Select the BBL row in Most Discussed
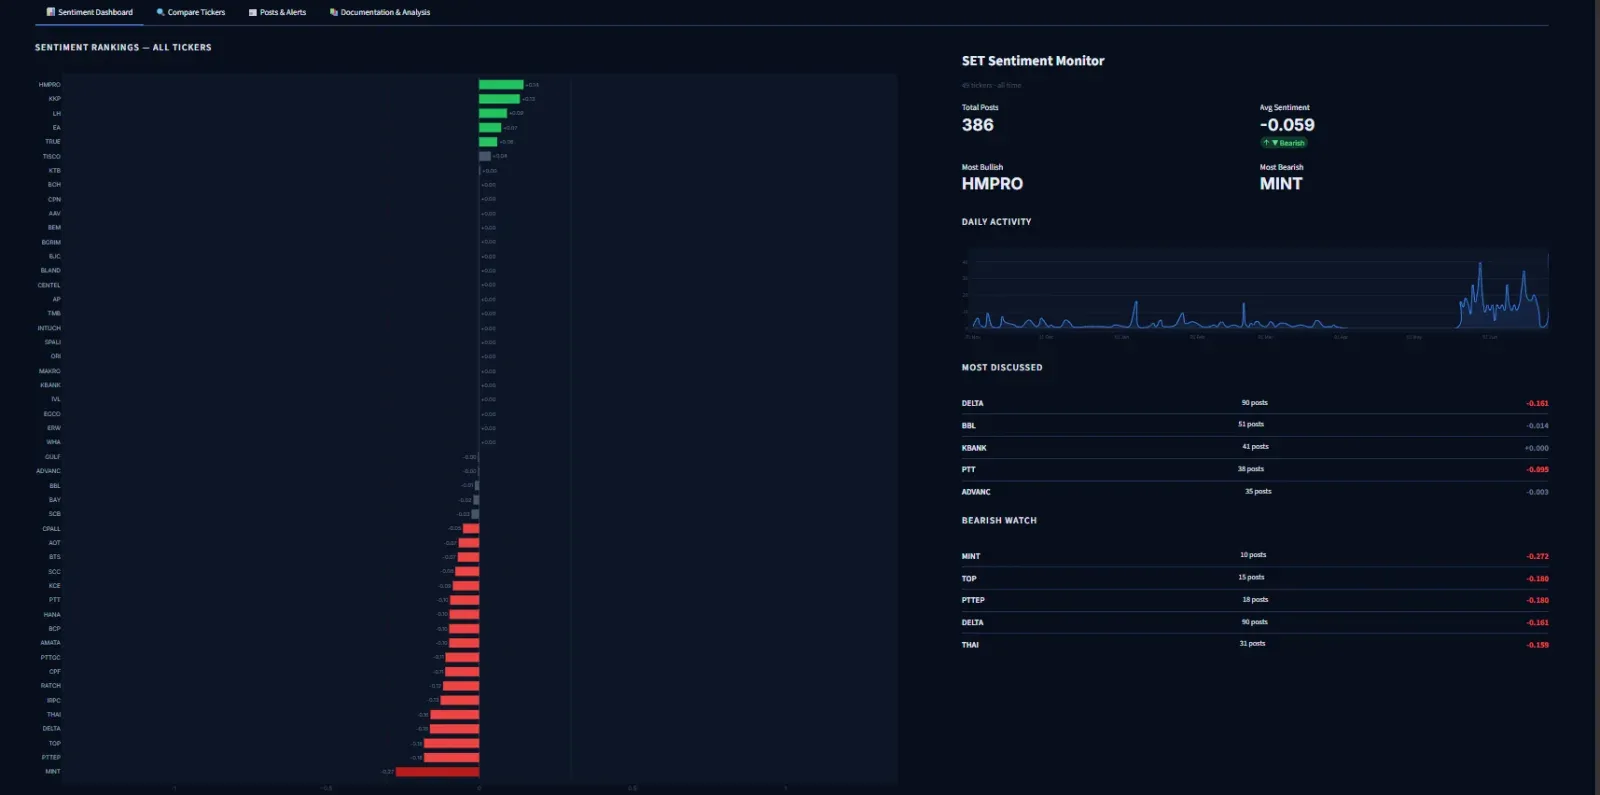 pos(1255,425)
